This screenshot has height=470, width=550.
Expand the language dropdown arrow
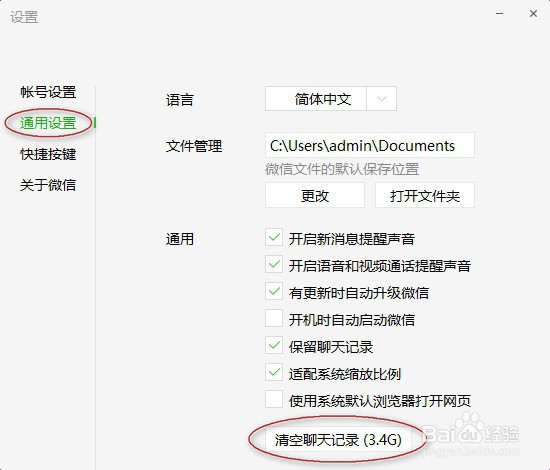pos(382,99)
